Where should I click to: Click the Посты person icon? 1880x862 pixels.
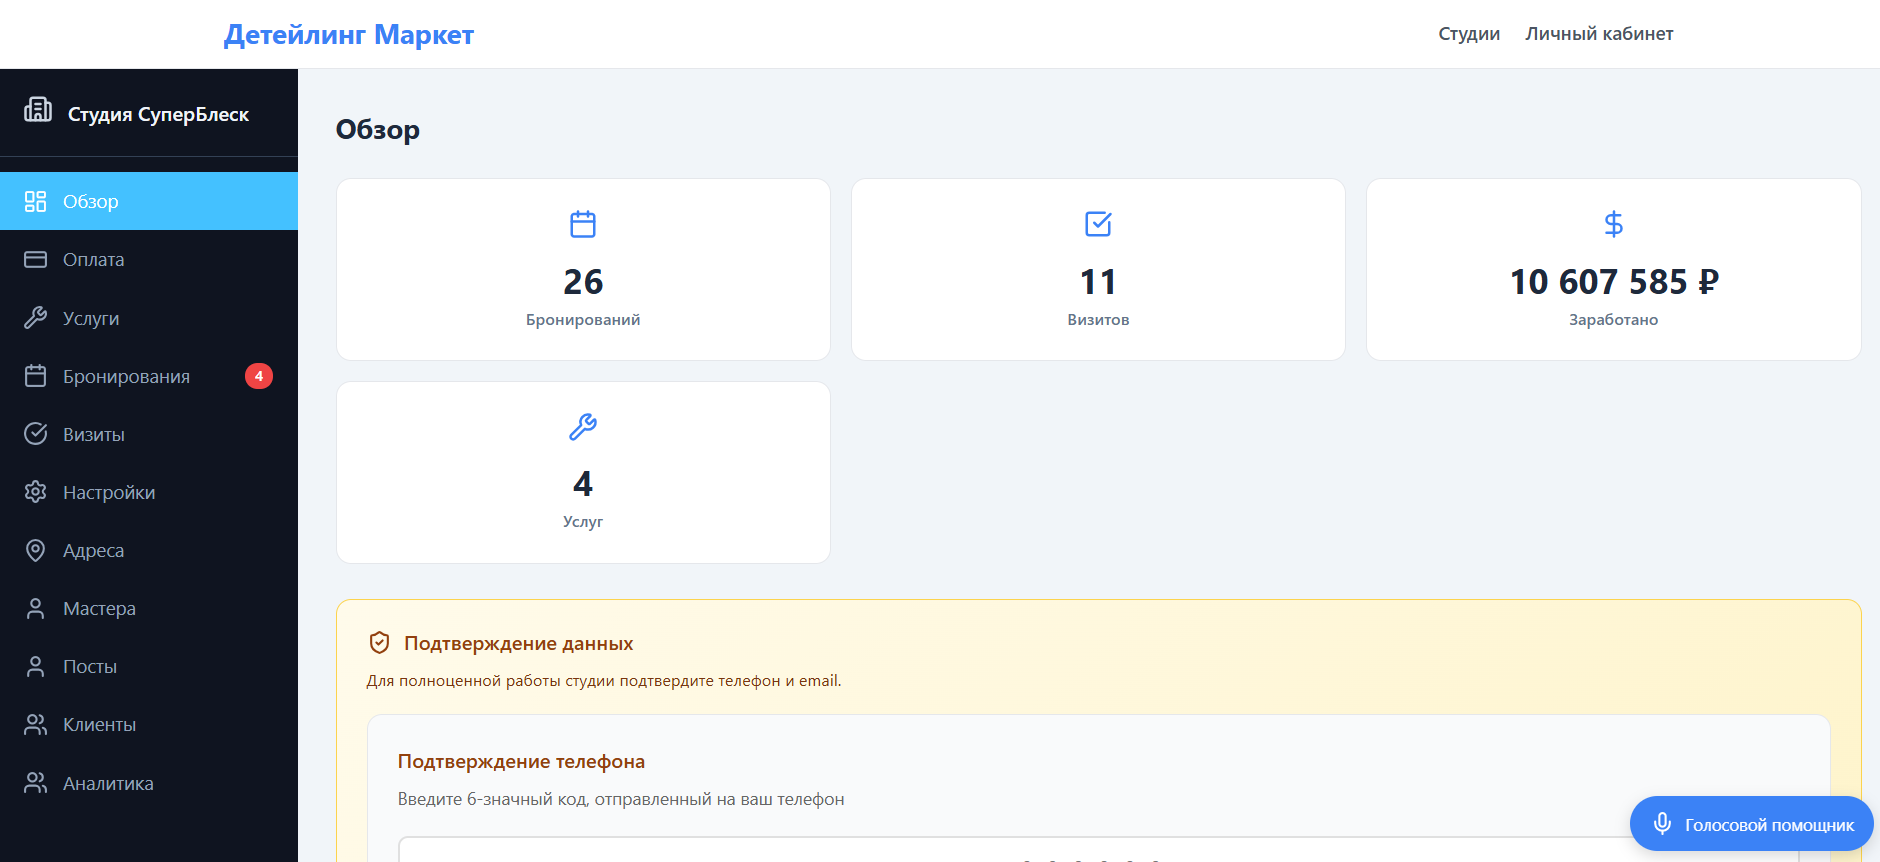click(x=36, y=667)
